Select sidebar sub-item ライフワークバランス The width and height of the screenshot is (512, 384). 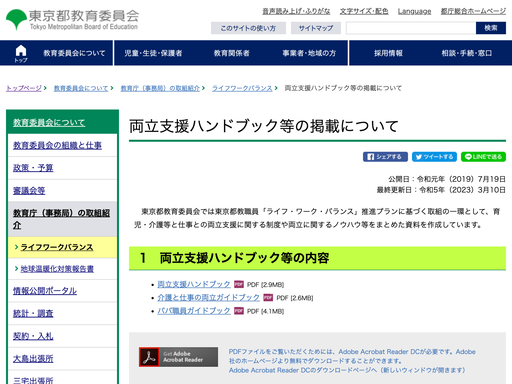point(57,247)
